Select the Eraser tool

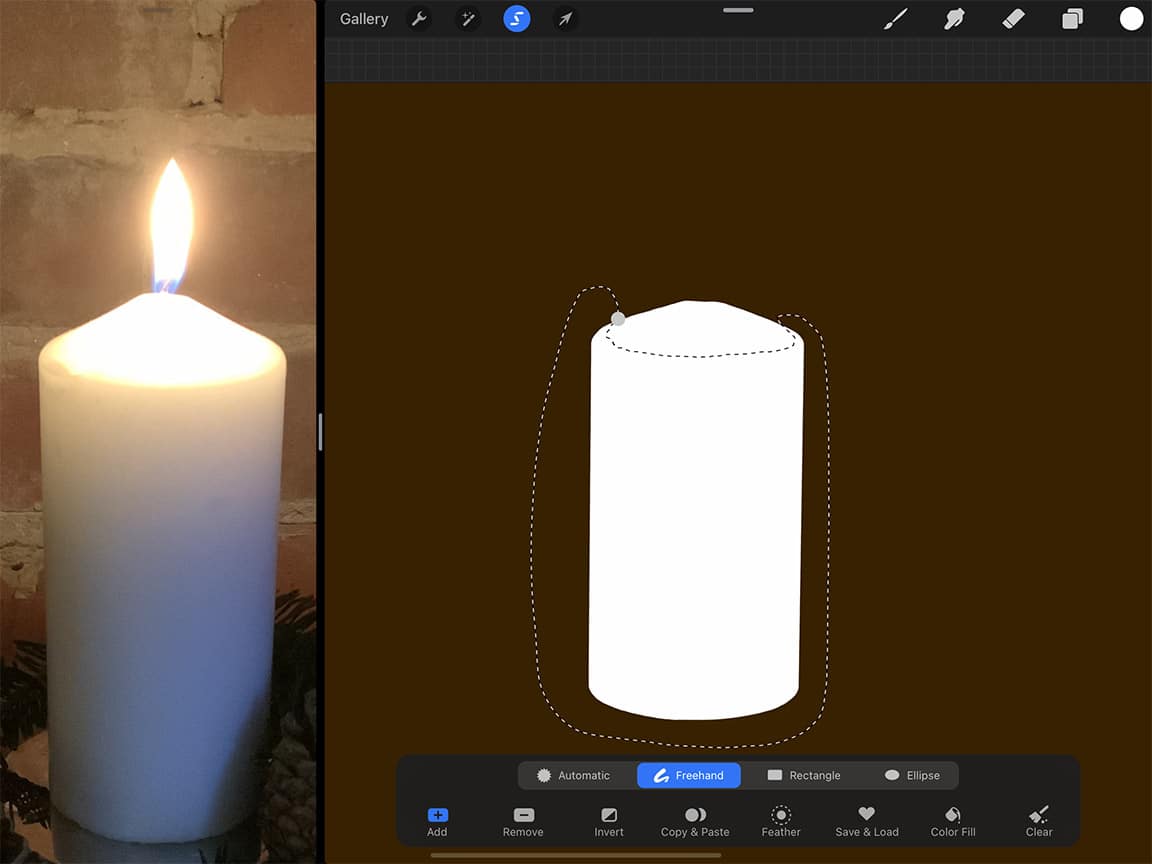pyautogui.click(x=1013, y=19)
